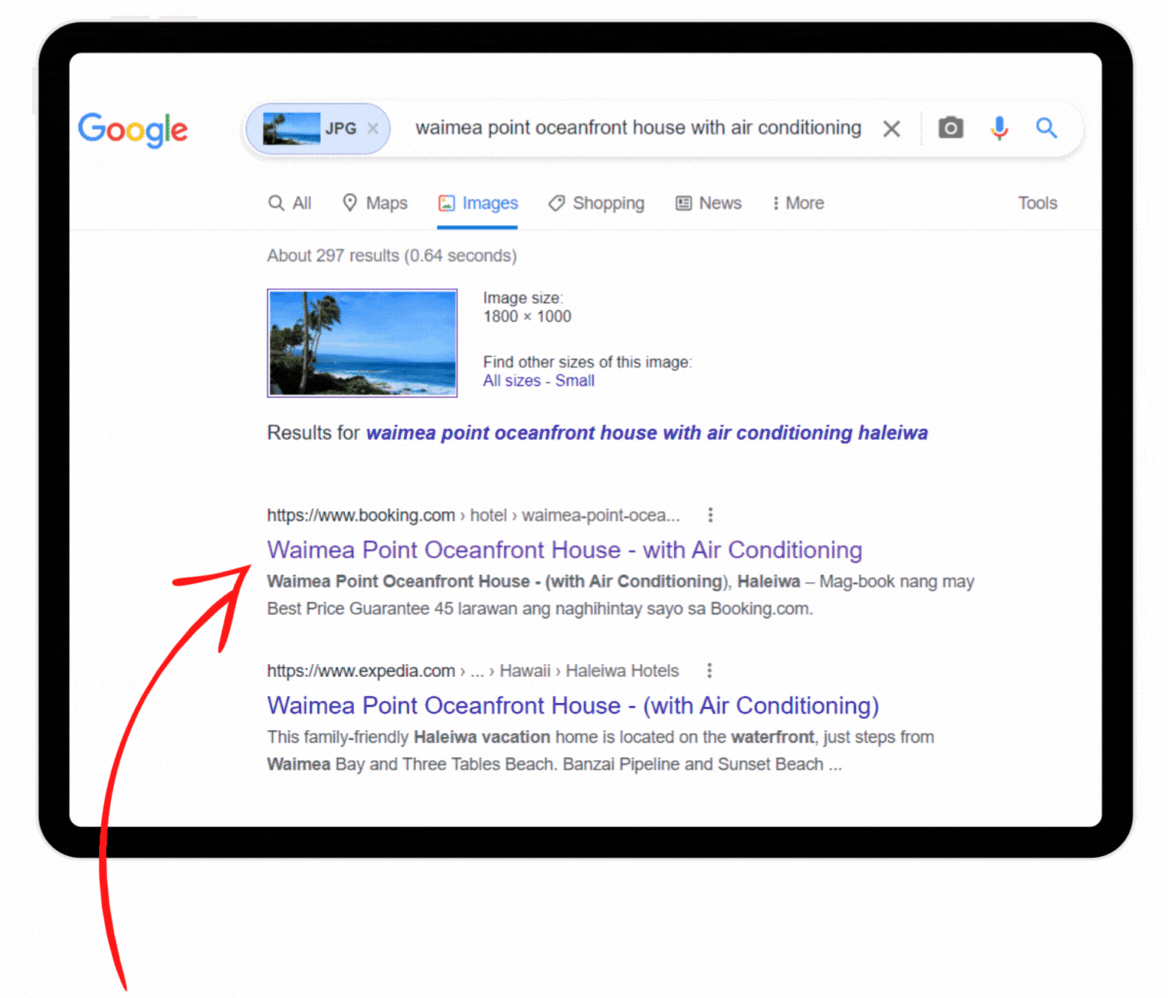Expand the Expedia breadcrumb ellipsis
The width and height of the screenshot is (1168, 998).
(x=477, y=671)
